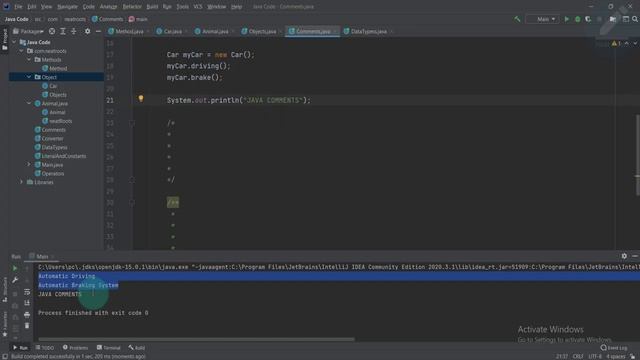The width and height of the screenshot is (640, 360).
Task: Collapse com.neatroots package node
Action: coord(22,51)
